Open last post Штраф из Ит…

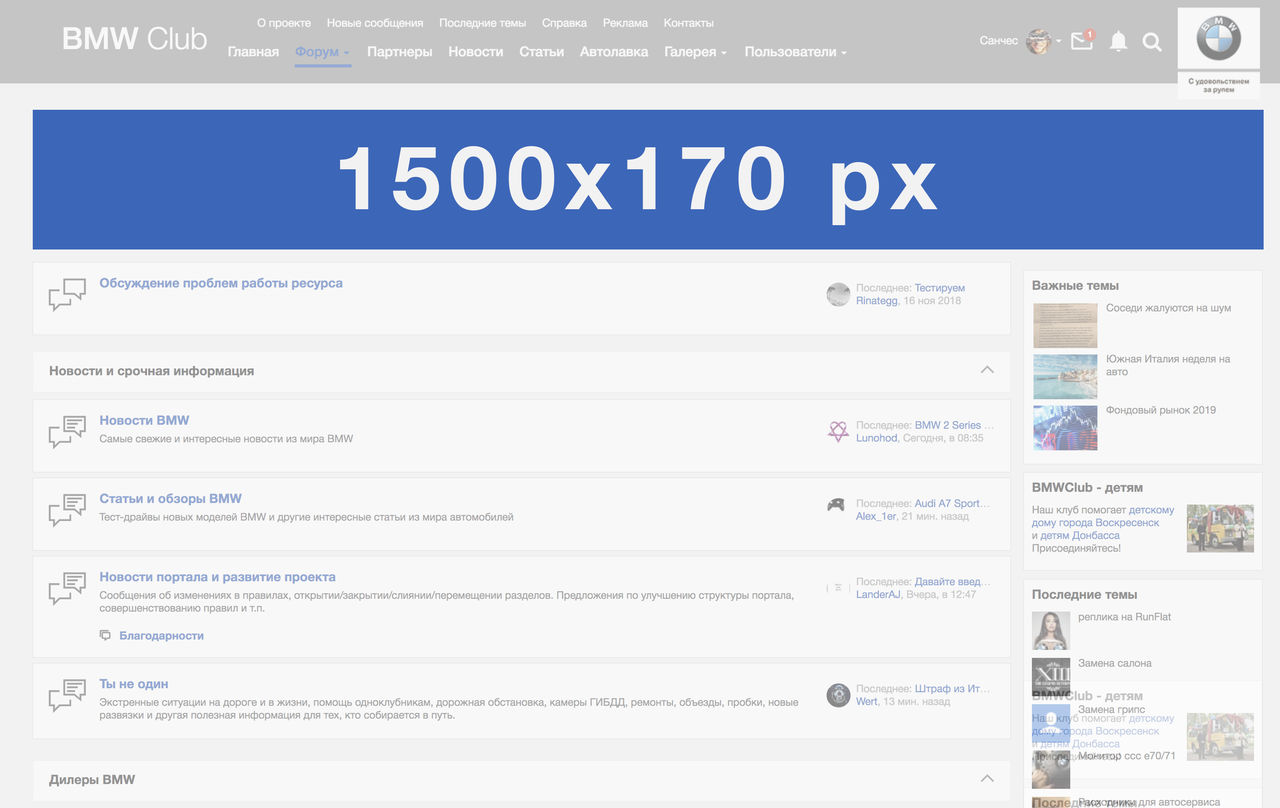pyautogui.click(x=952, y=689)
